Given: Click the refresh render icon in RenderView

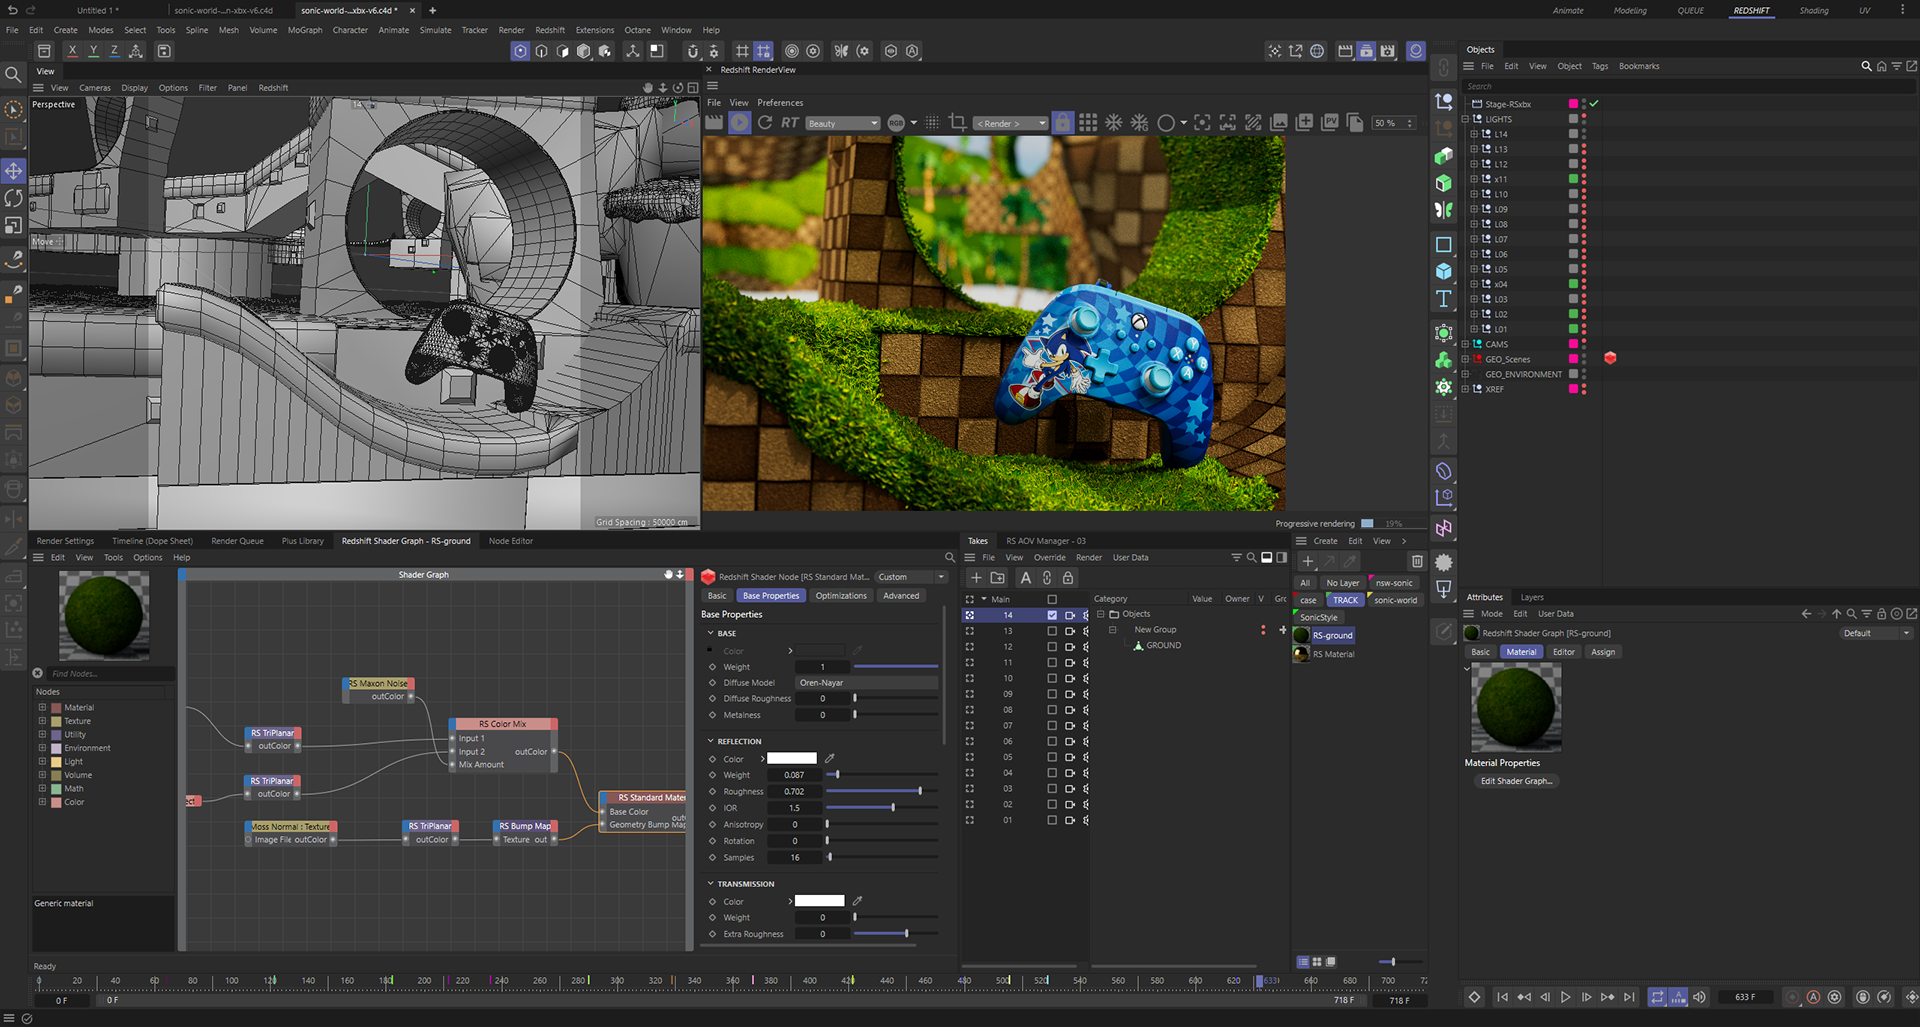Looking at the screenshot, I should pyautogui.click(x=765, y=122).
